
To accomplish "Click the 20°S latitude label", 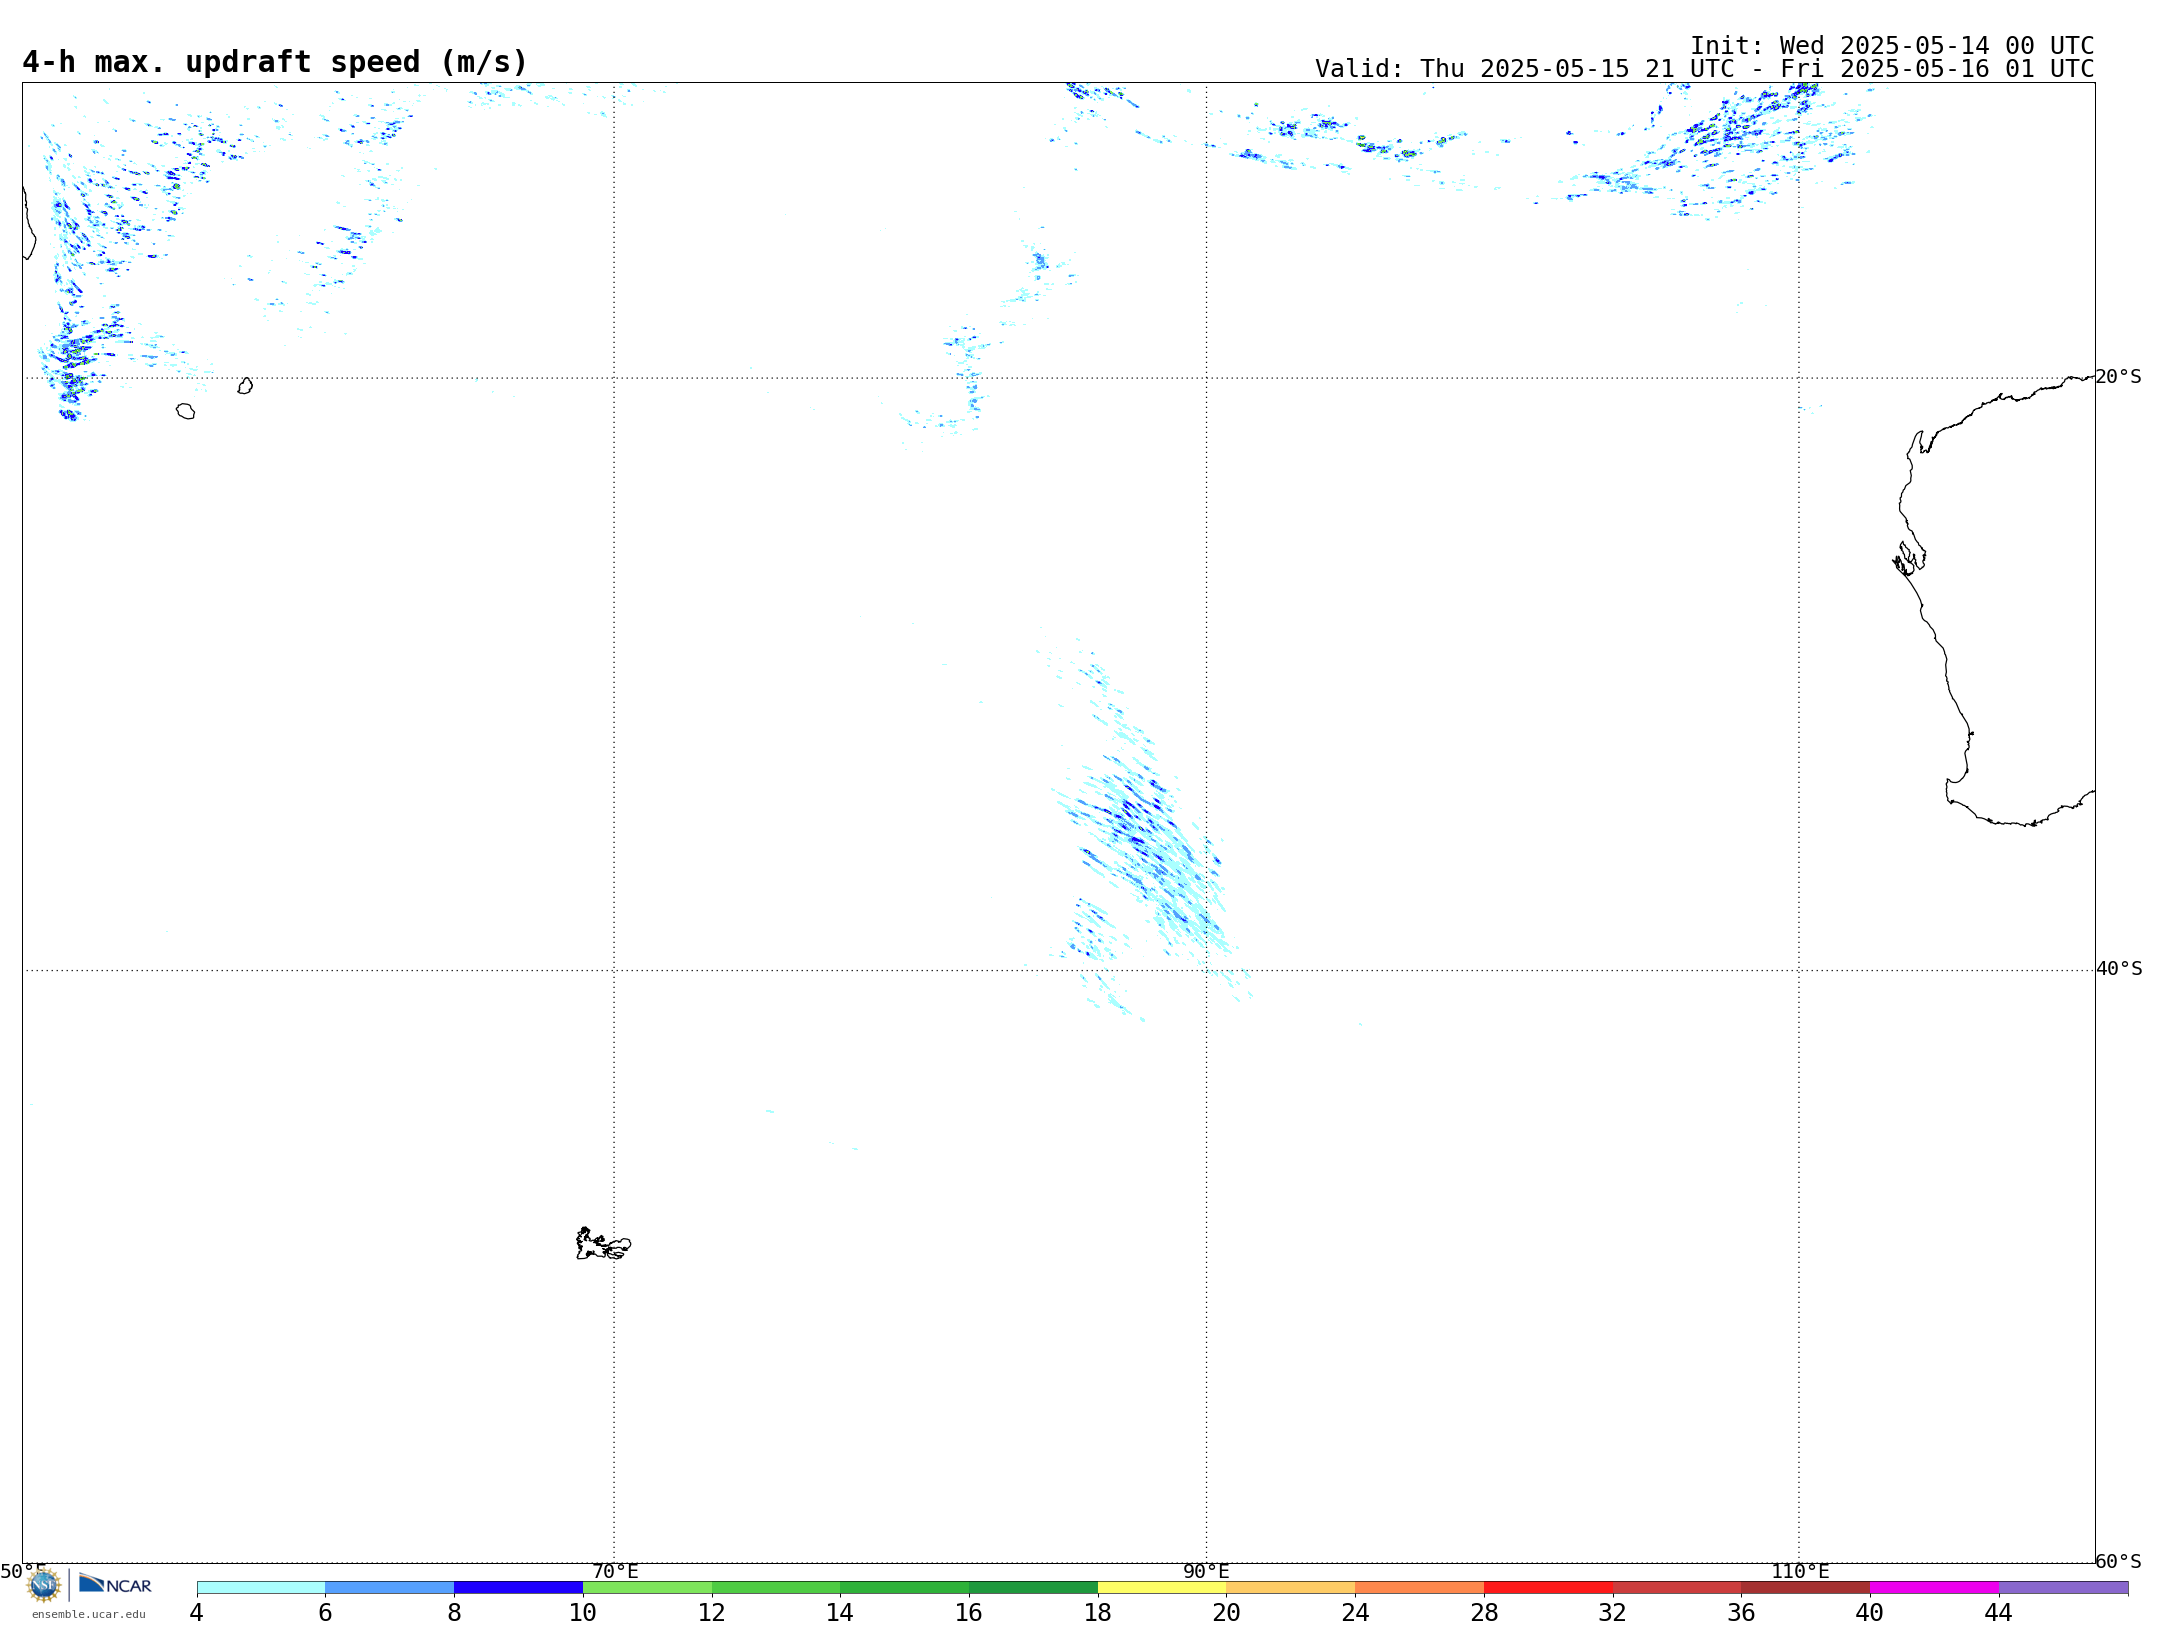I will tap(2118, 377).
